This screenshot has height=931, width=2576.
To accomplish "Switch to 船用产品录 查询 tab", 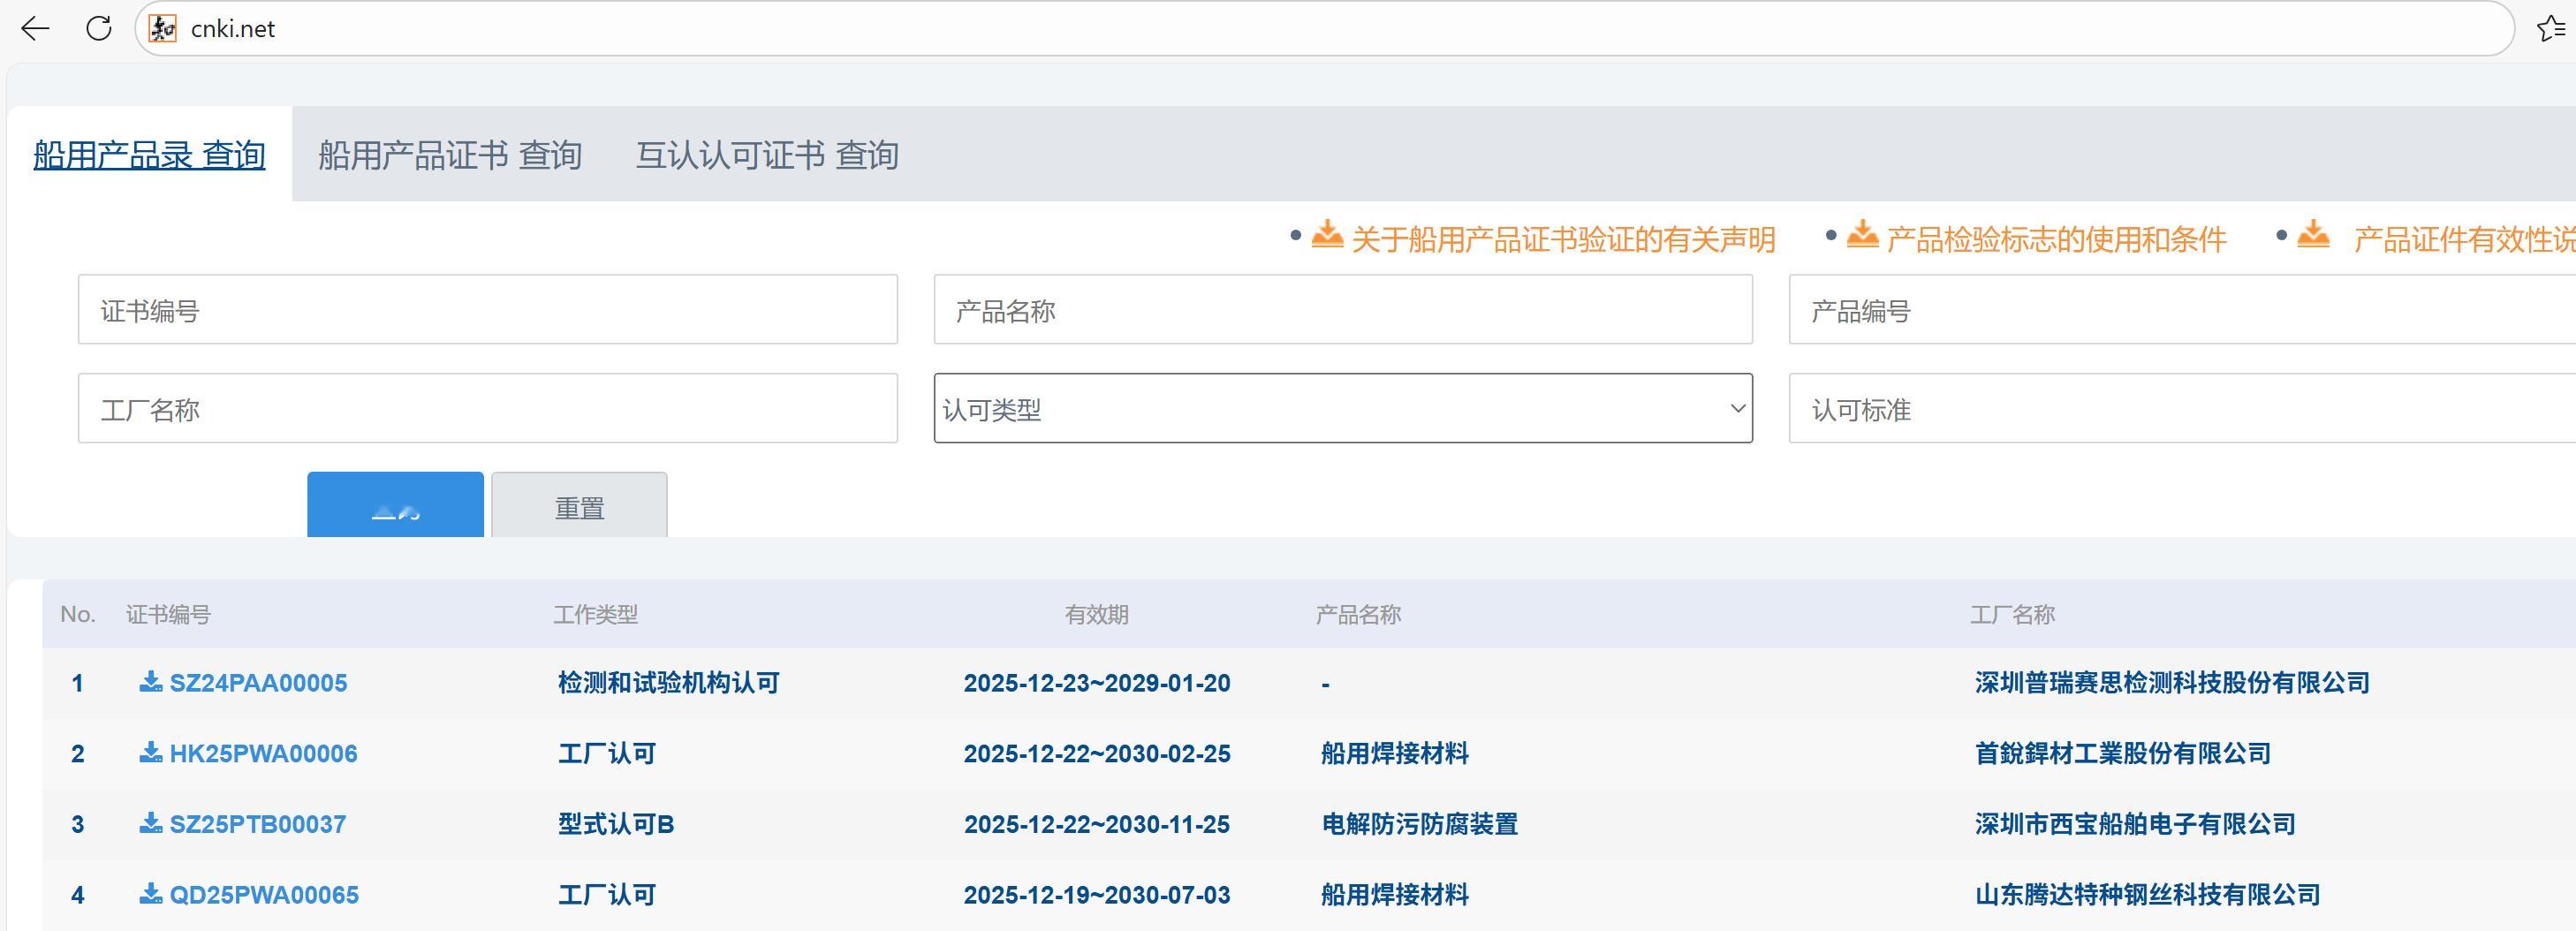I will coord(149,155).
